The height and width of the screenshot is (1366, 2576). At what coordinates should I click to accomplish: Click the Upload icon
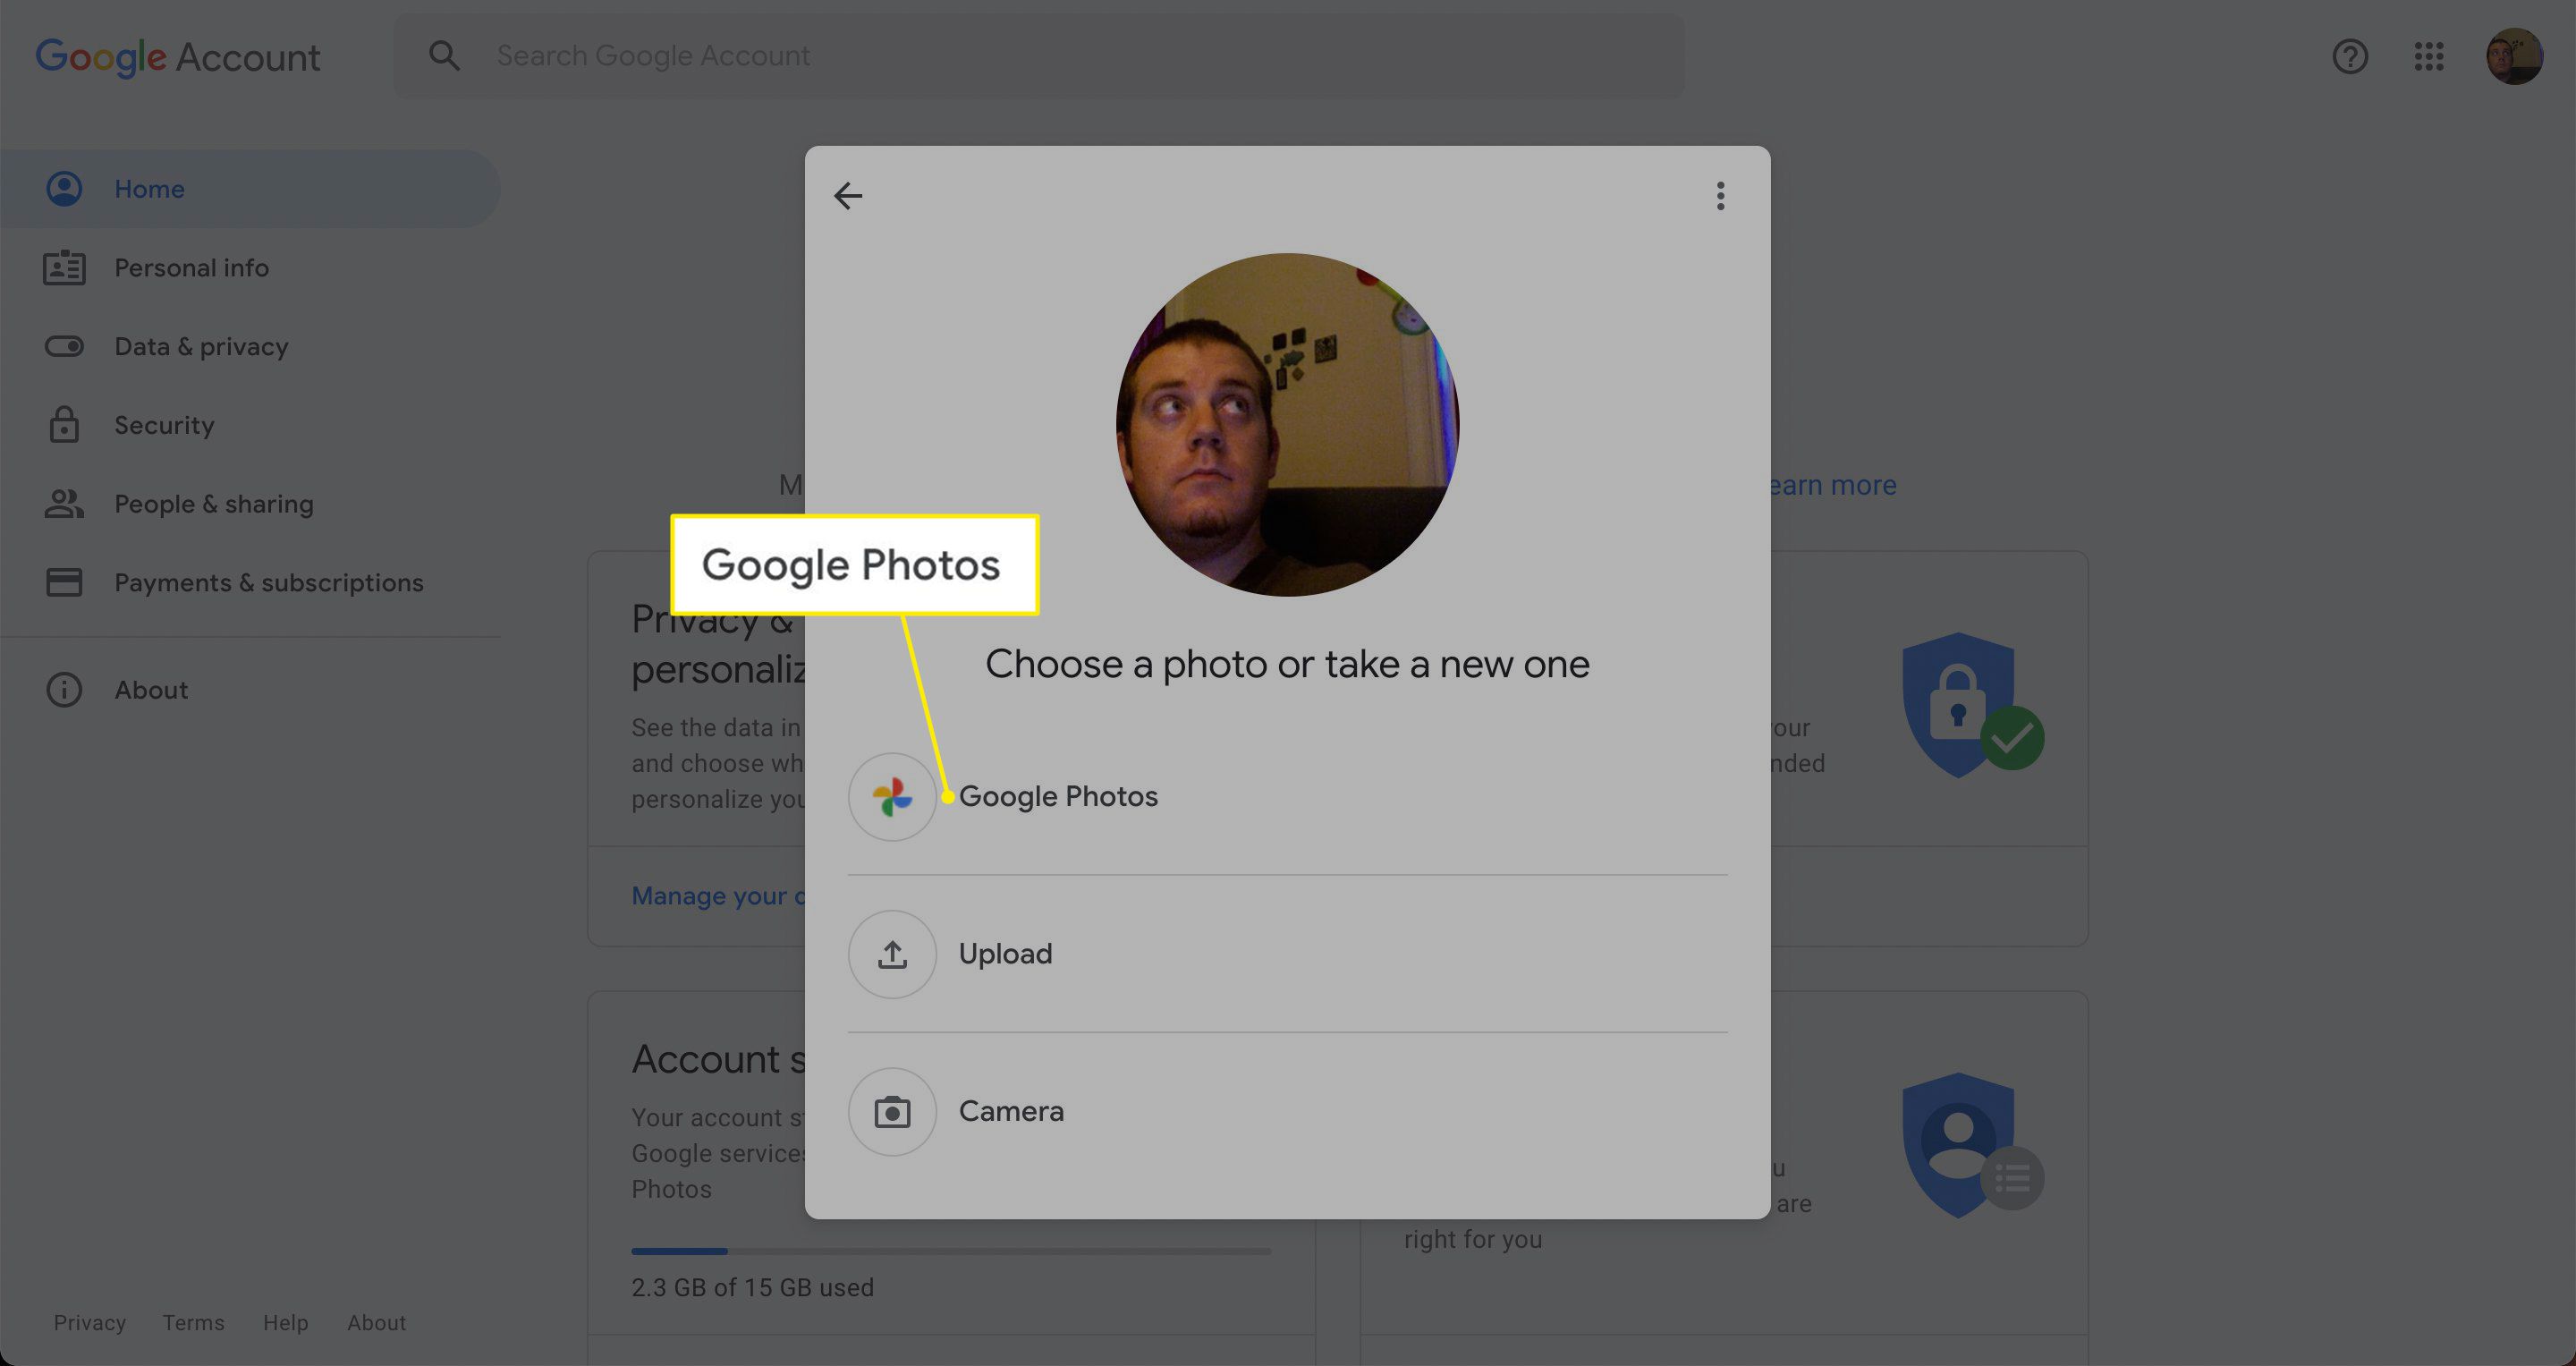(x=891, y=954)
